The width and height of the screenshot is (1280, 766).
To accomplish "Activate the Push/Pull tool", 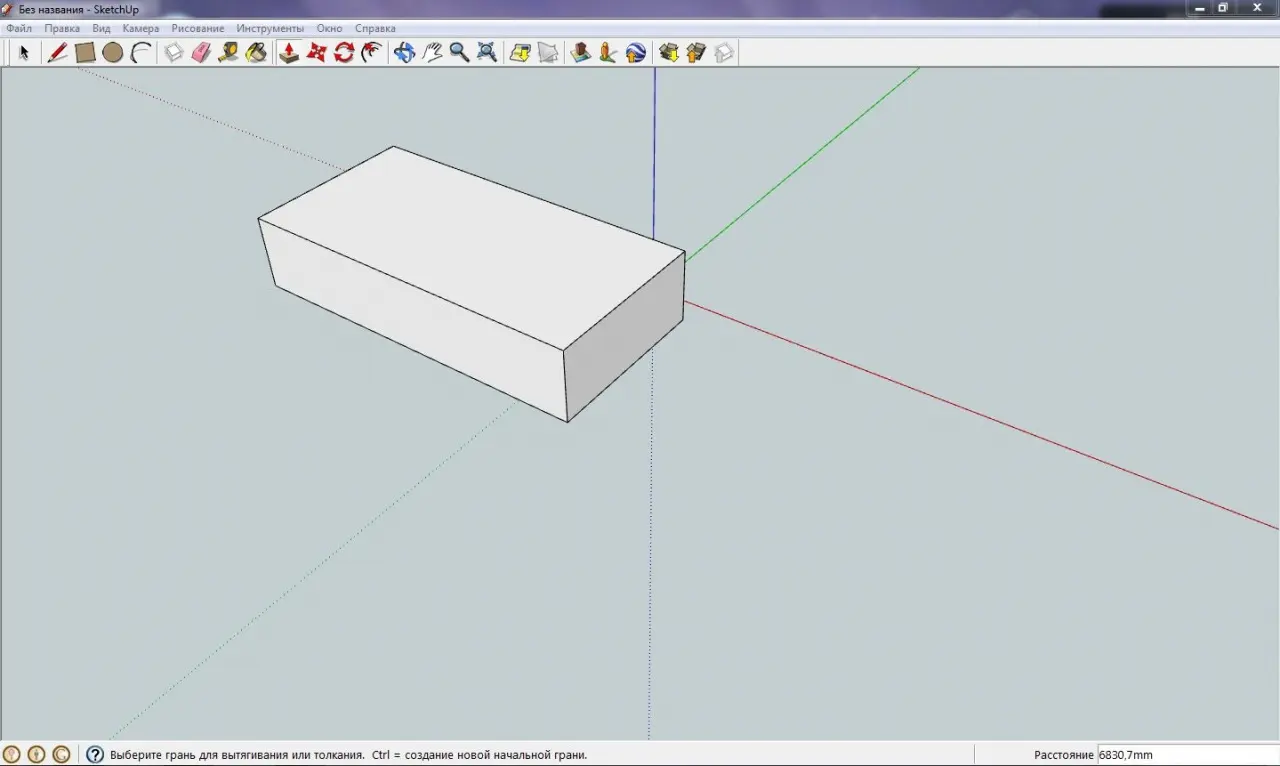I will click(x=289, y=53).
